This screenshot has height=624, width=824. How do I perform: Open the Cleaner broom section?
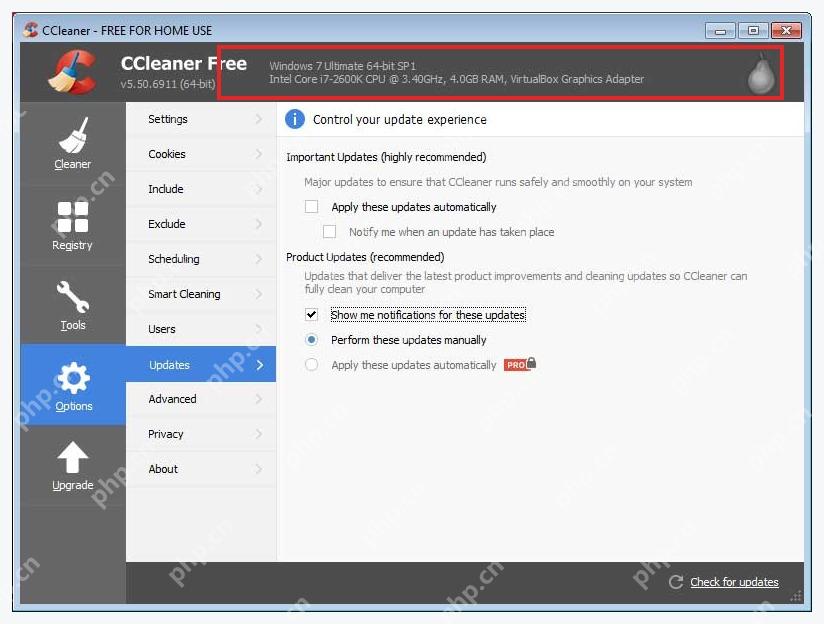[x=73, y=143]
